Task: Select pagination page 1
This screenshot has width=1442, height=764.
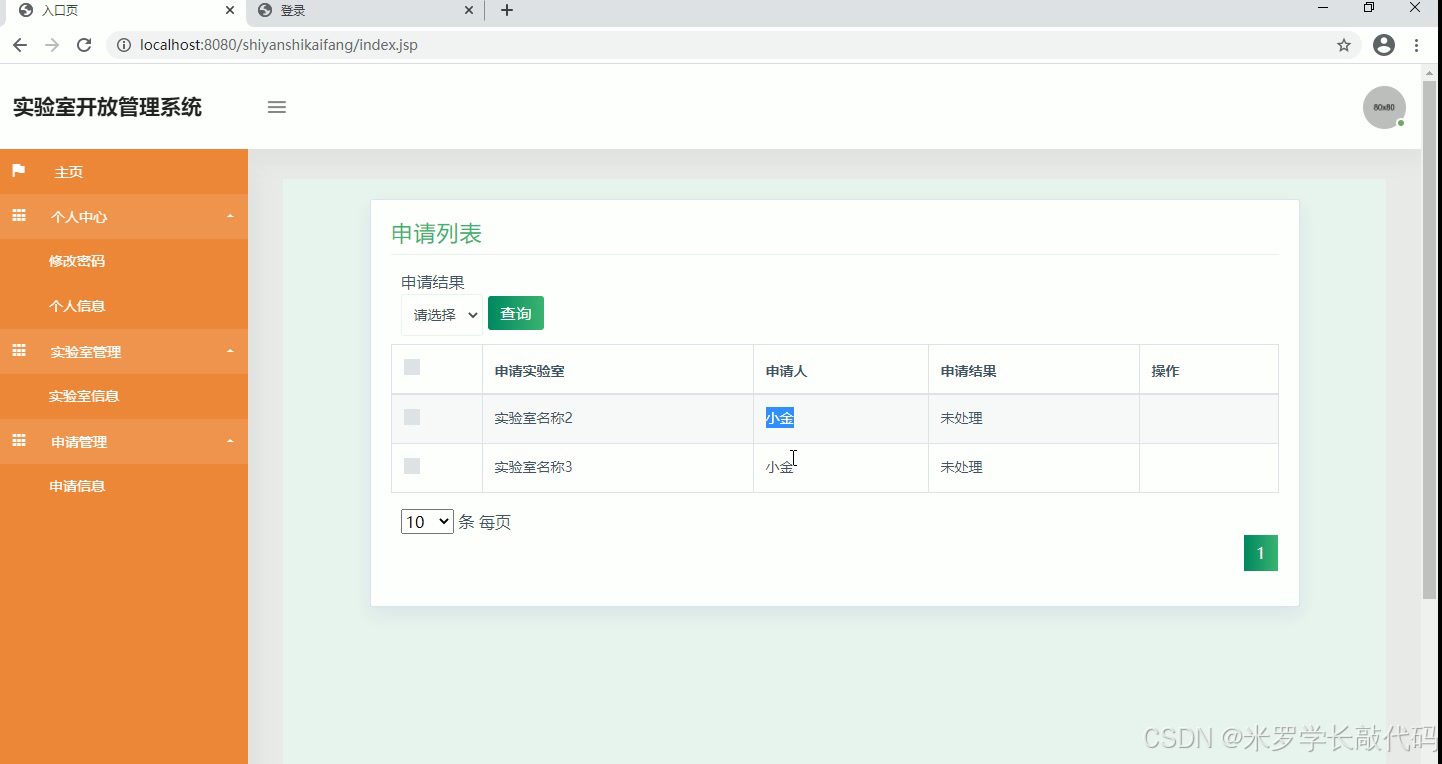Action: [x=1260, y=552]
